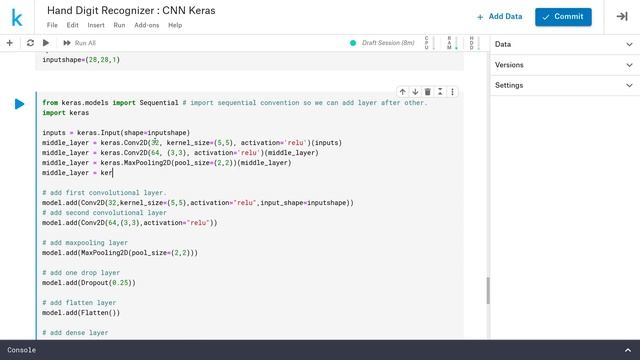Add a new cell with plus icon
The width and height of the screenshot is (640, 360).
click(10, 43)
